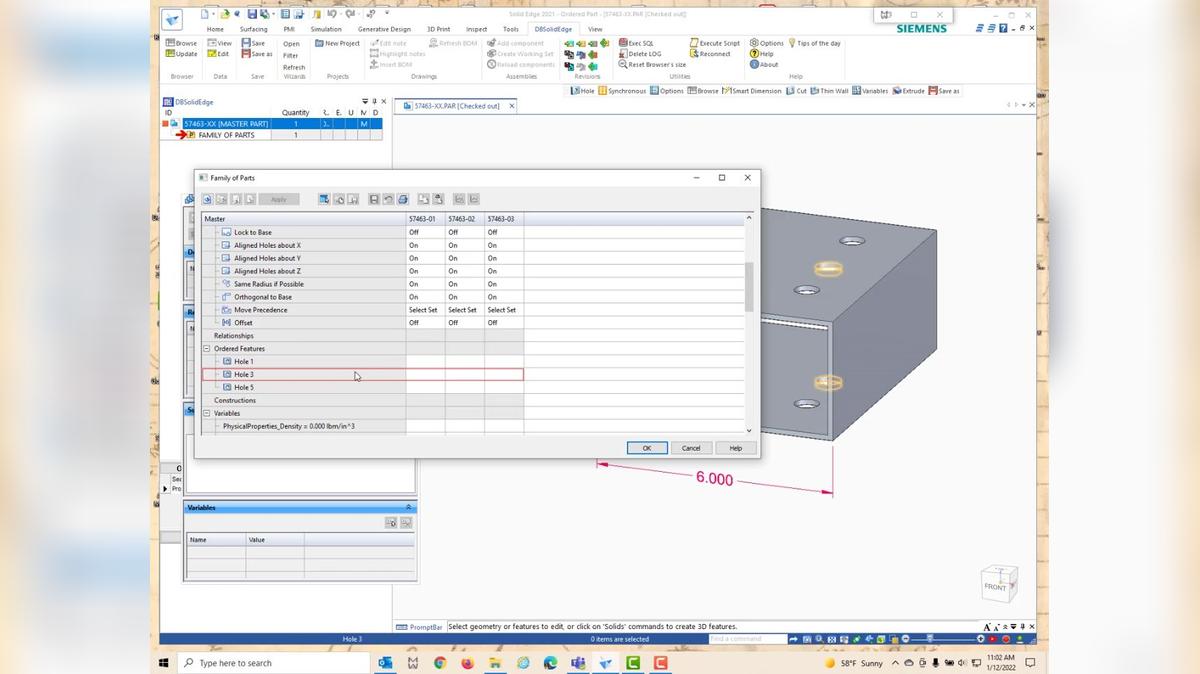Click Cancel in Family of Parts dialog
Screen dimensions: 1200x674
(691, 448)
